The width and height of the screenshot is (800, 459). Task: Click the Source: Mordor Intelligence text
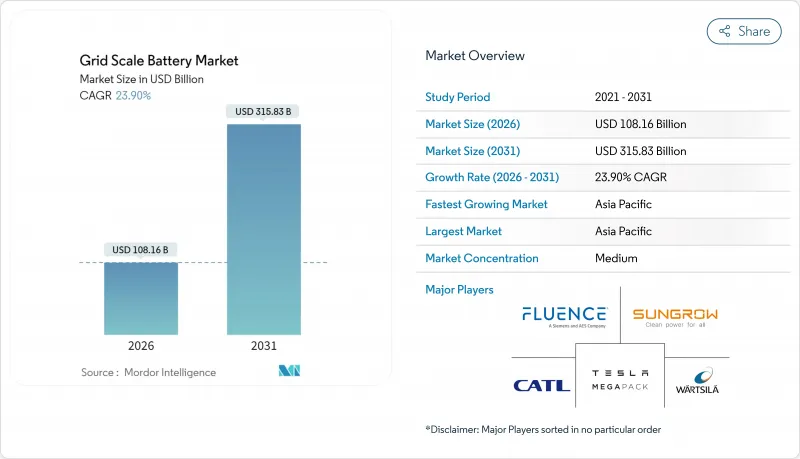tap(148, 372)
